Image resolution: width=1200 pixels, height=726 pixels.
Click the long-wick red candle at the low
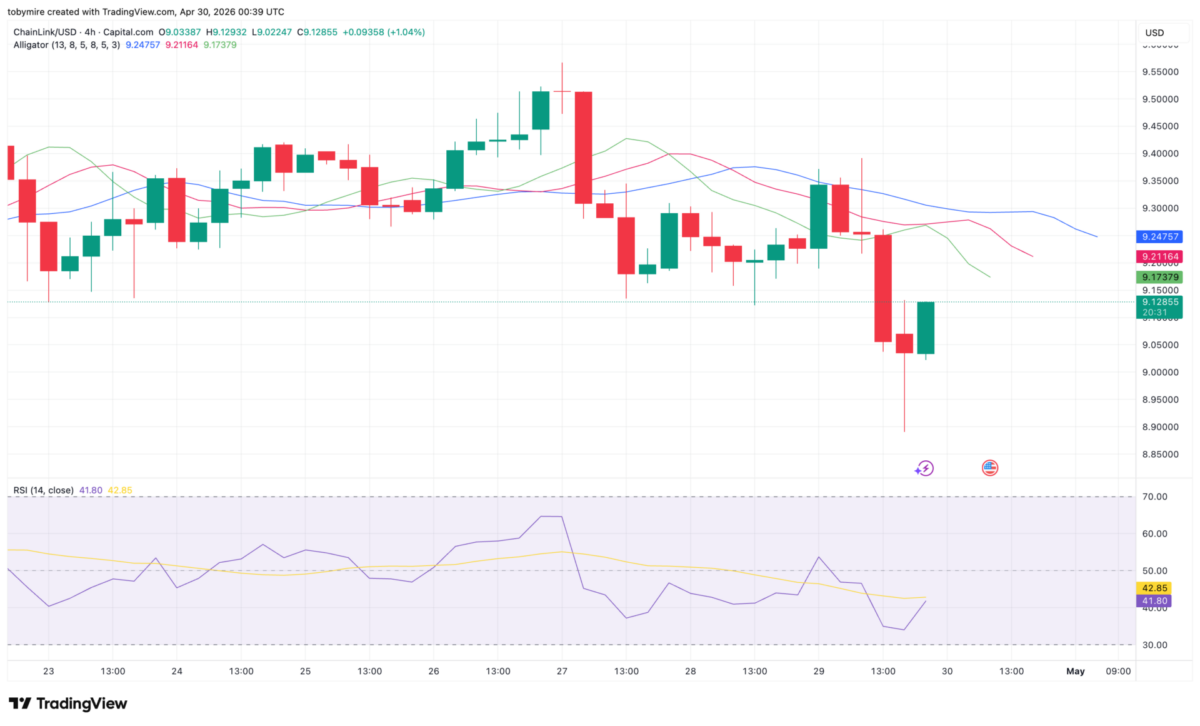[x=904, y=344]
